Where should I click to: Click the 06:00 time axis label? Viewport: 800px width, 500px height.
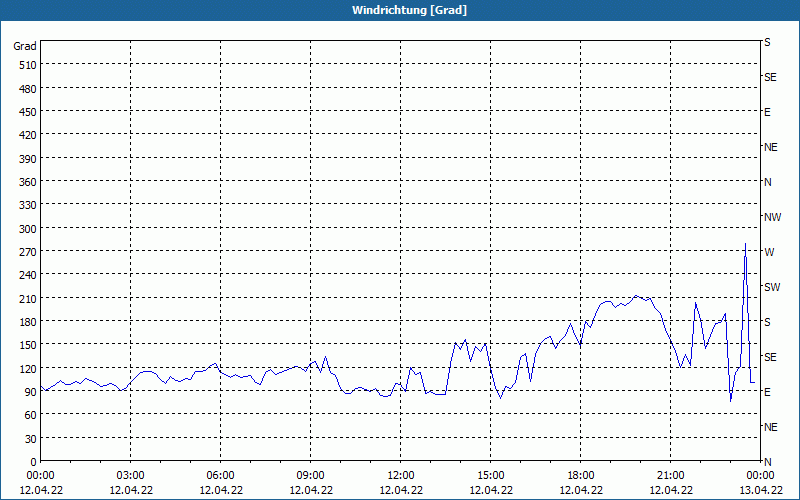pyautogui.click(x=220, y=476)
